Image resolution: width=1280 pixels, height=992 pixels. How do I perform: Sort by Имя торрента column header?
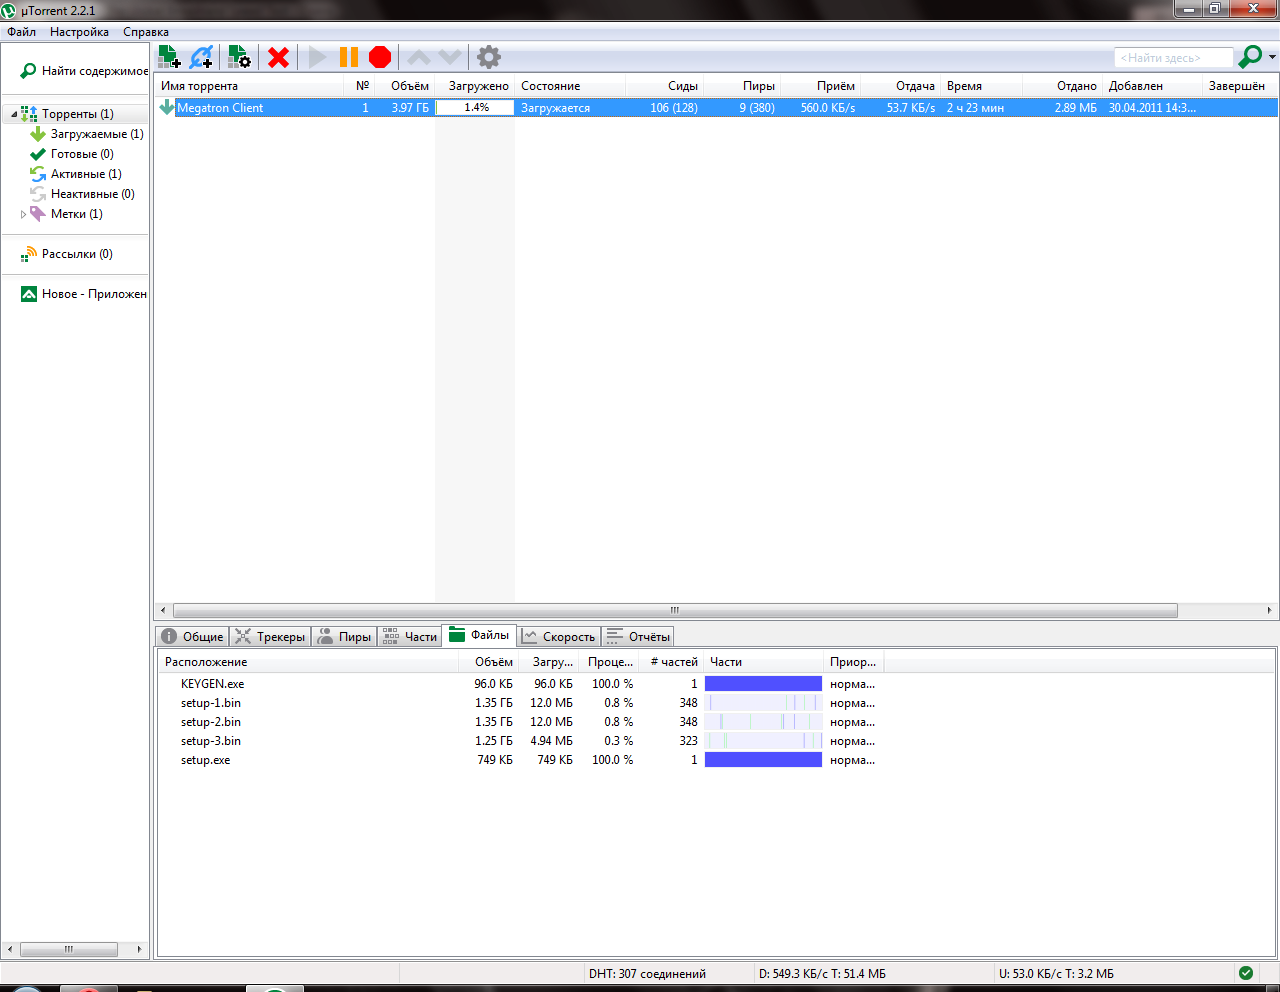[x=248, y=86]
